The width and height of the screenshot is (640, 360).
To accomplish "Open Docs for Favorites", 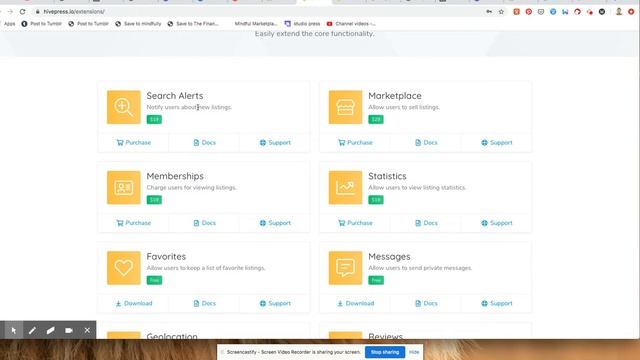I will [x=204, y=303].
